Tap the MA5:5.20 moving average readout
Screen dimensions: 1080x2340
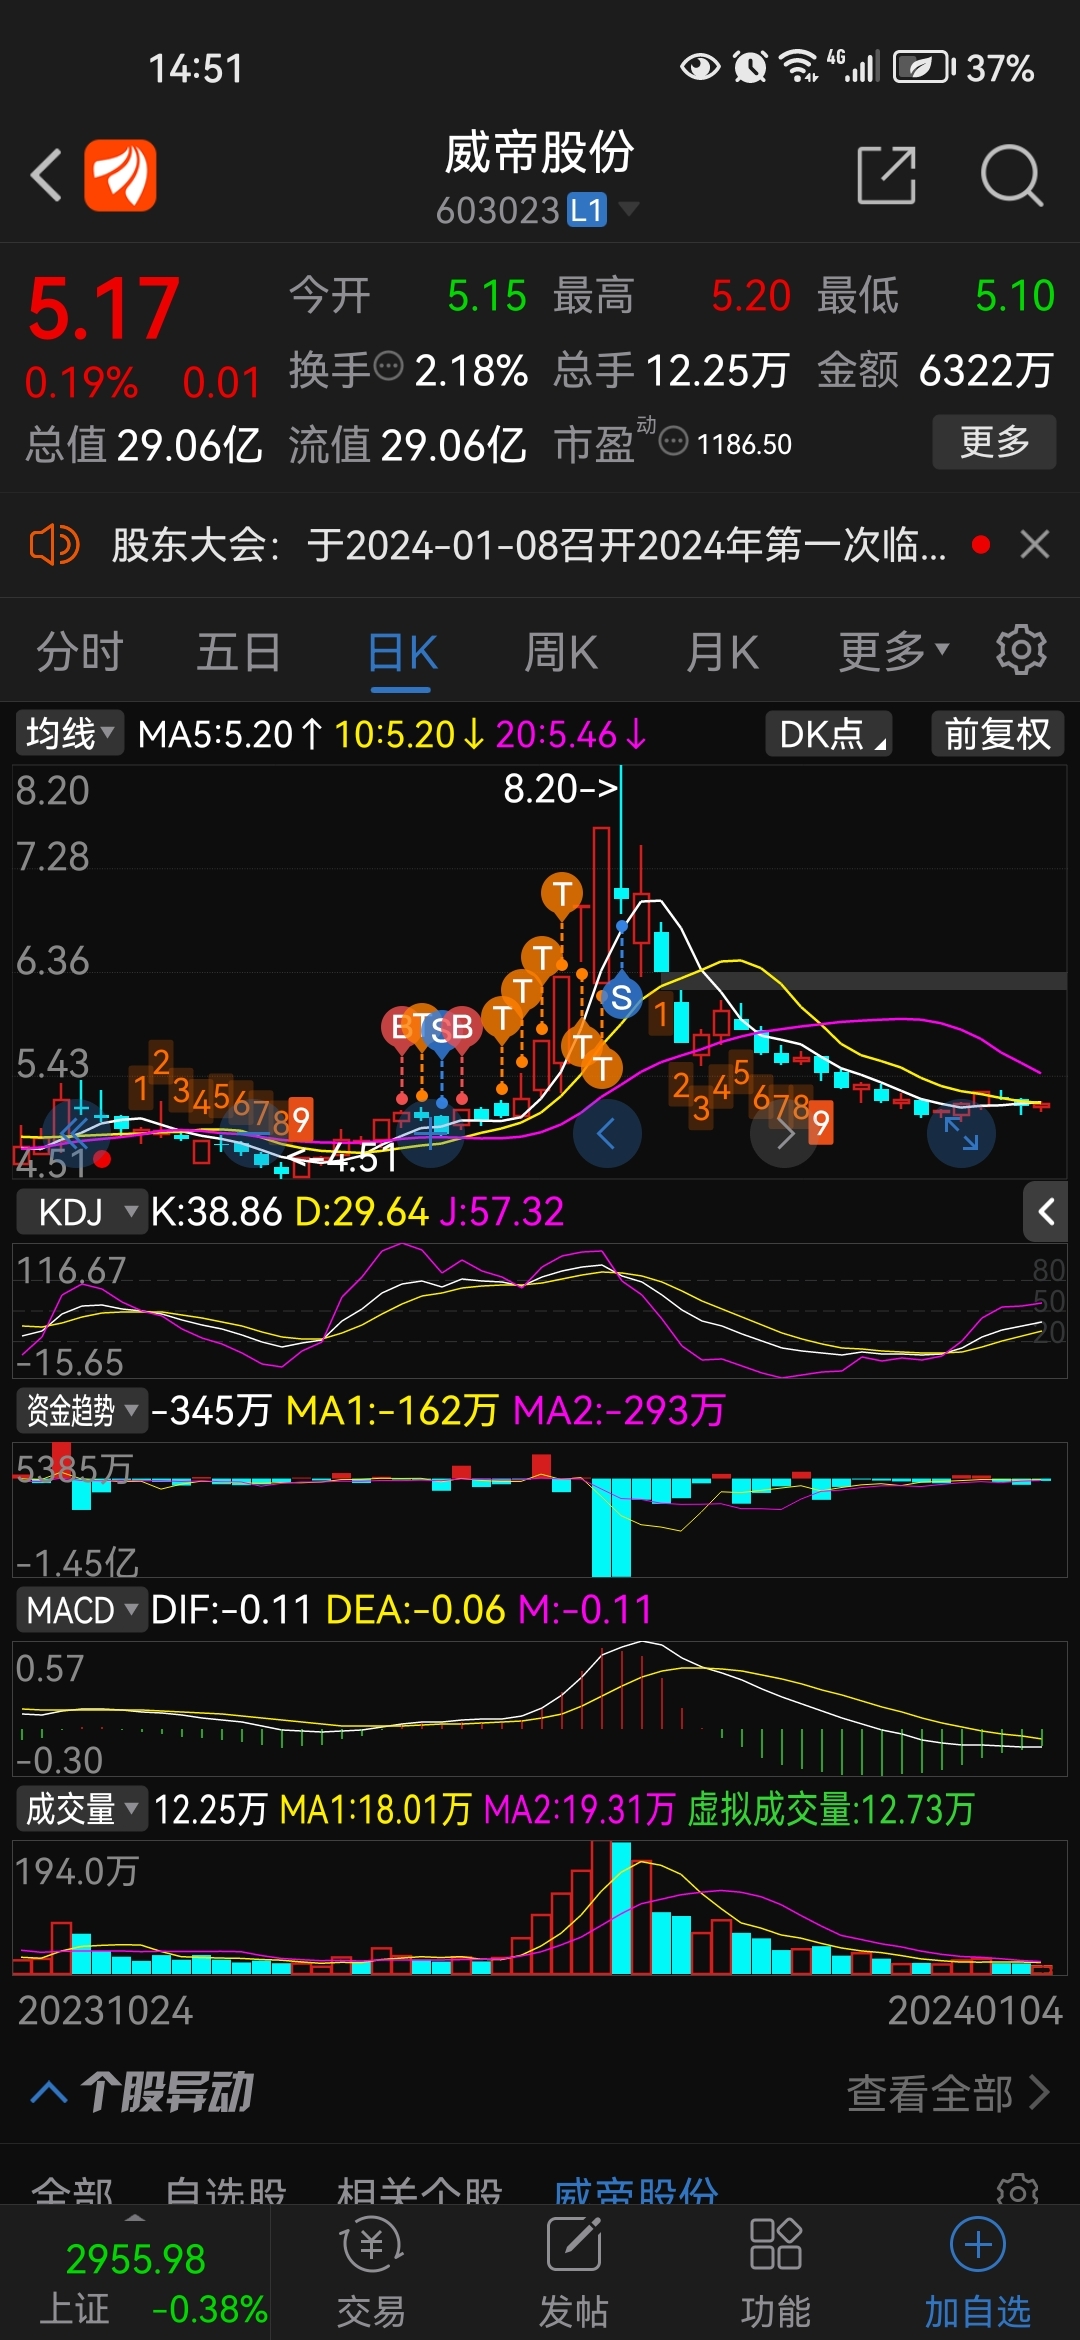pos(230,735)
